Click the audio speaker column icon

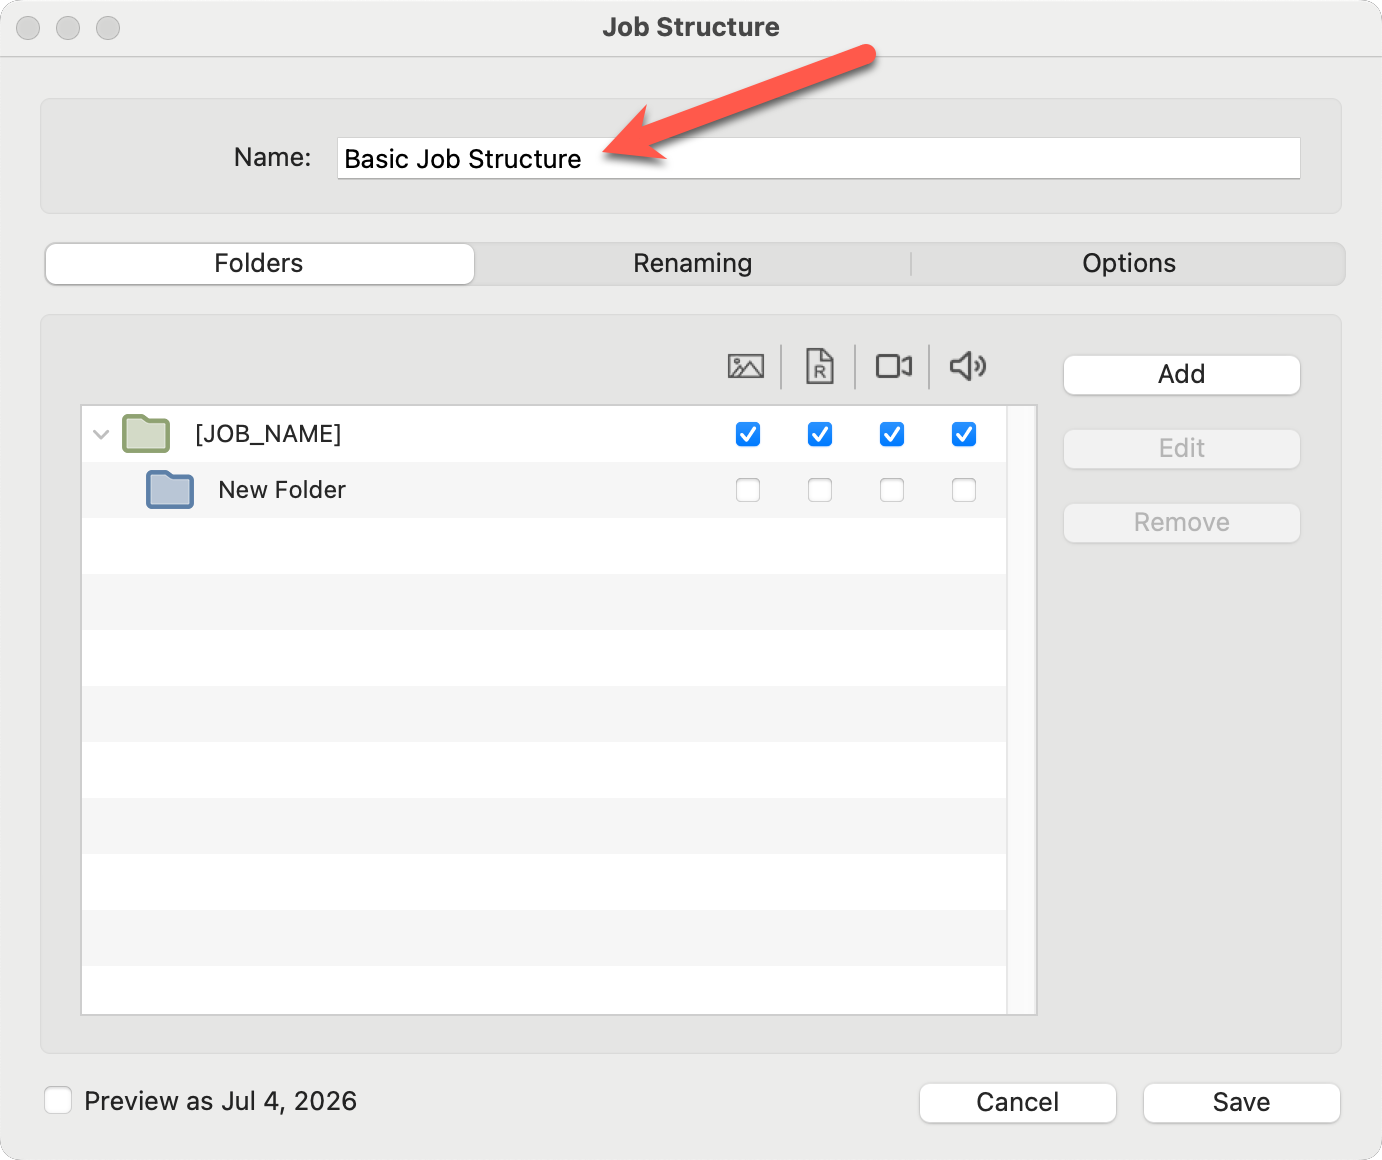pyautogui.click(x=967, y=367)
